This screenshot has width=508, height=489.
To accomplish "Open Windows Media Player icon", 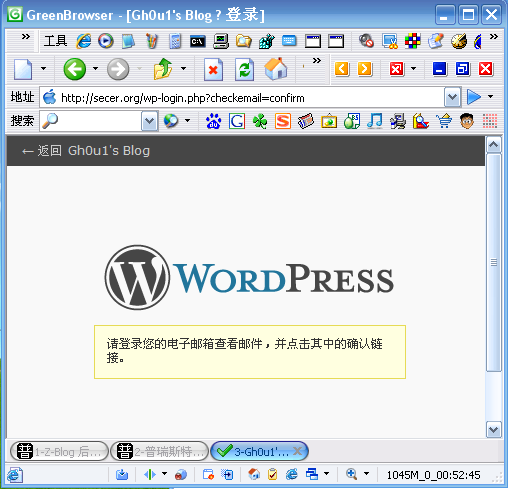I will pyautogui.click(x=106, y=41).
